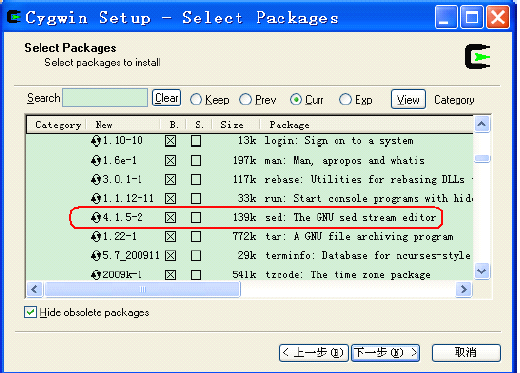520x373 pixels.
Task: Click the vertical scrollbar down arrow
Action: coord(481,271)
